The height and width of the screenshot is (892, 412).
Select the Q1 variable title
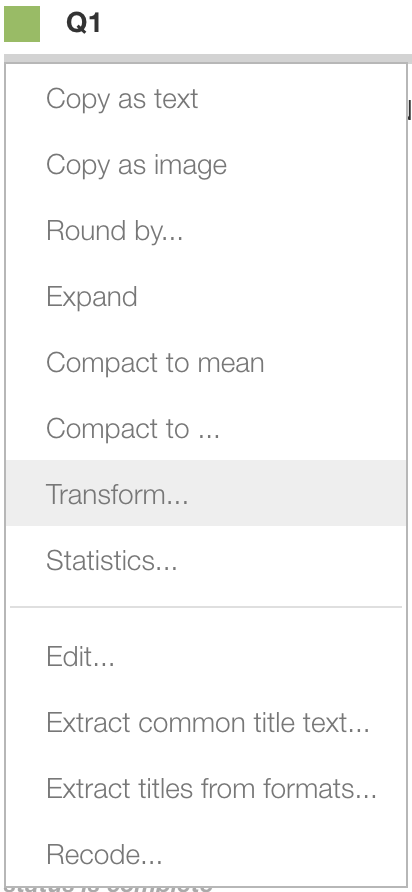click(83, 24)
